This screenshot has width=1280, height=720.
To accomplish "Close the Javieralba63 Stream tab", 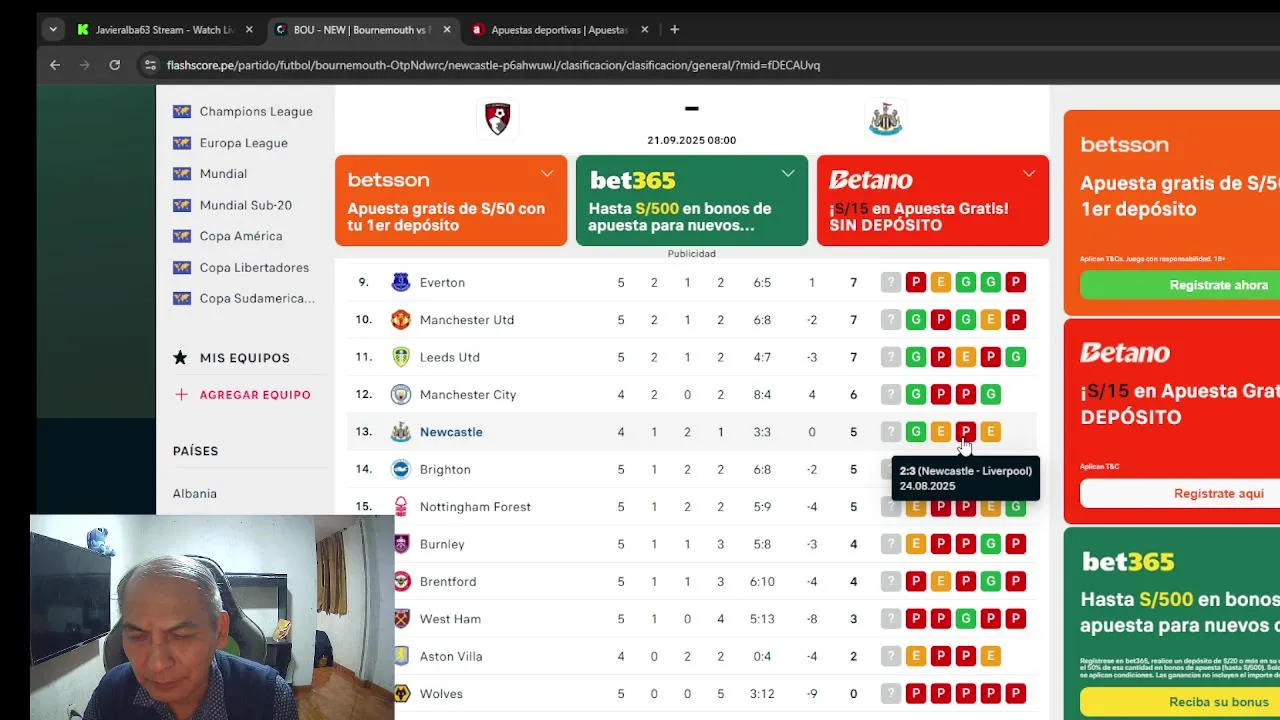I will point(249,30).
